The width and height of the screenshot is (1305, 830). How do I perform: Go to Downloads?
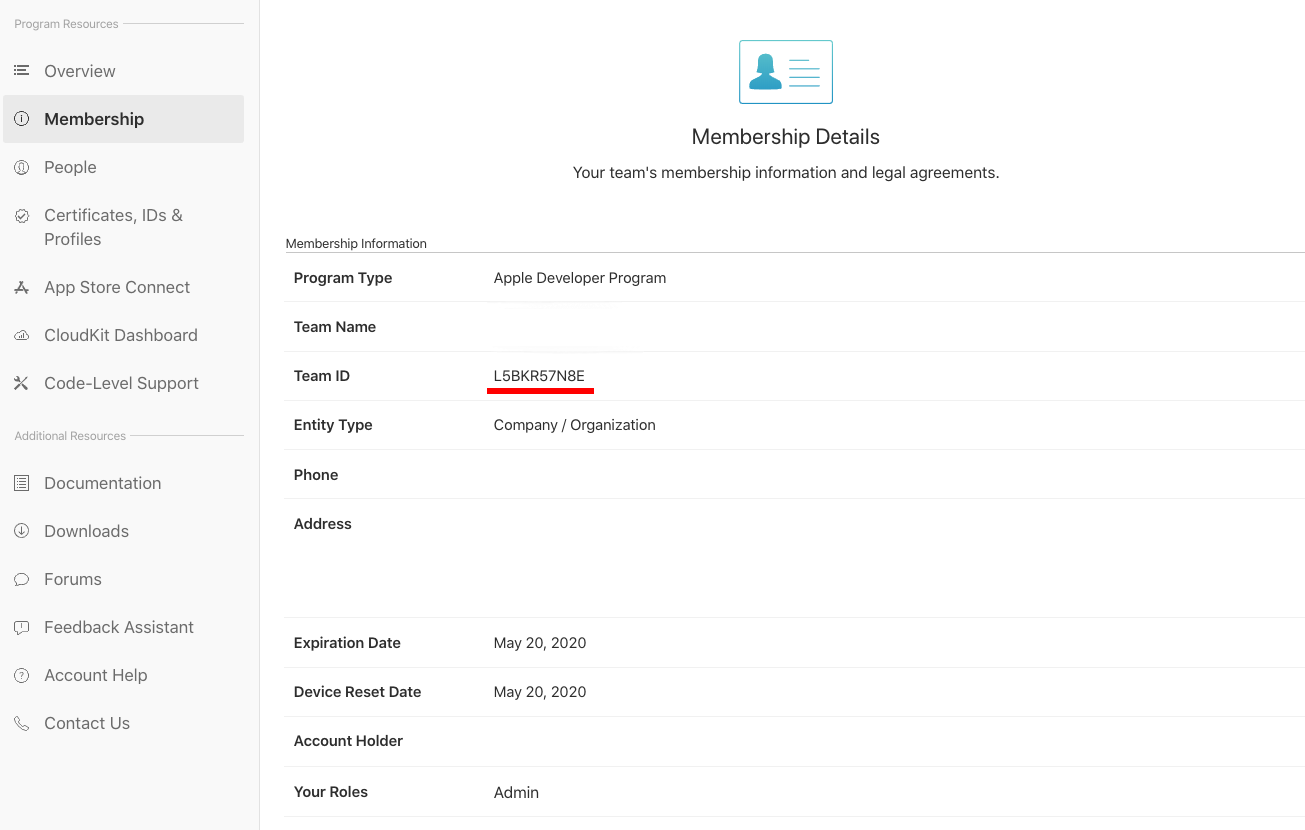pos(86,531)
